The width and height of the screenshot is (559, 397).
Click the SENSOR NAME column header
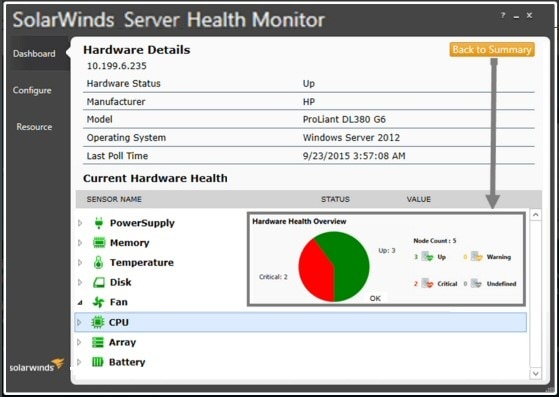pos(114,199)
